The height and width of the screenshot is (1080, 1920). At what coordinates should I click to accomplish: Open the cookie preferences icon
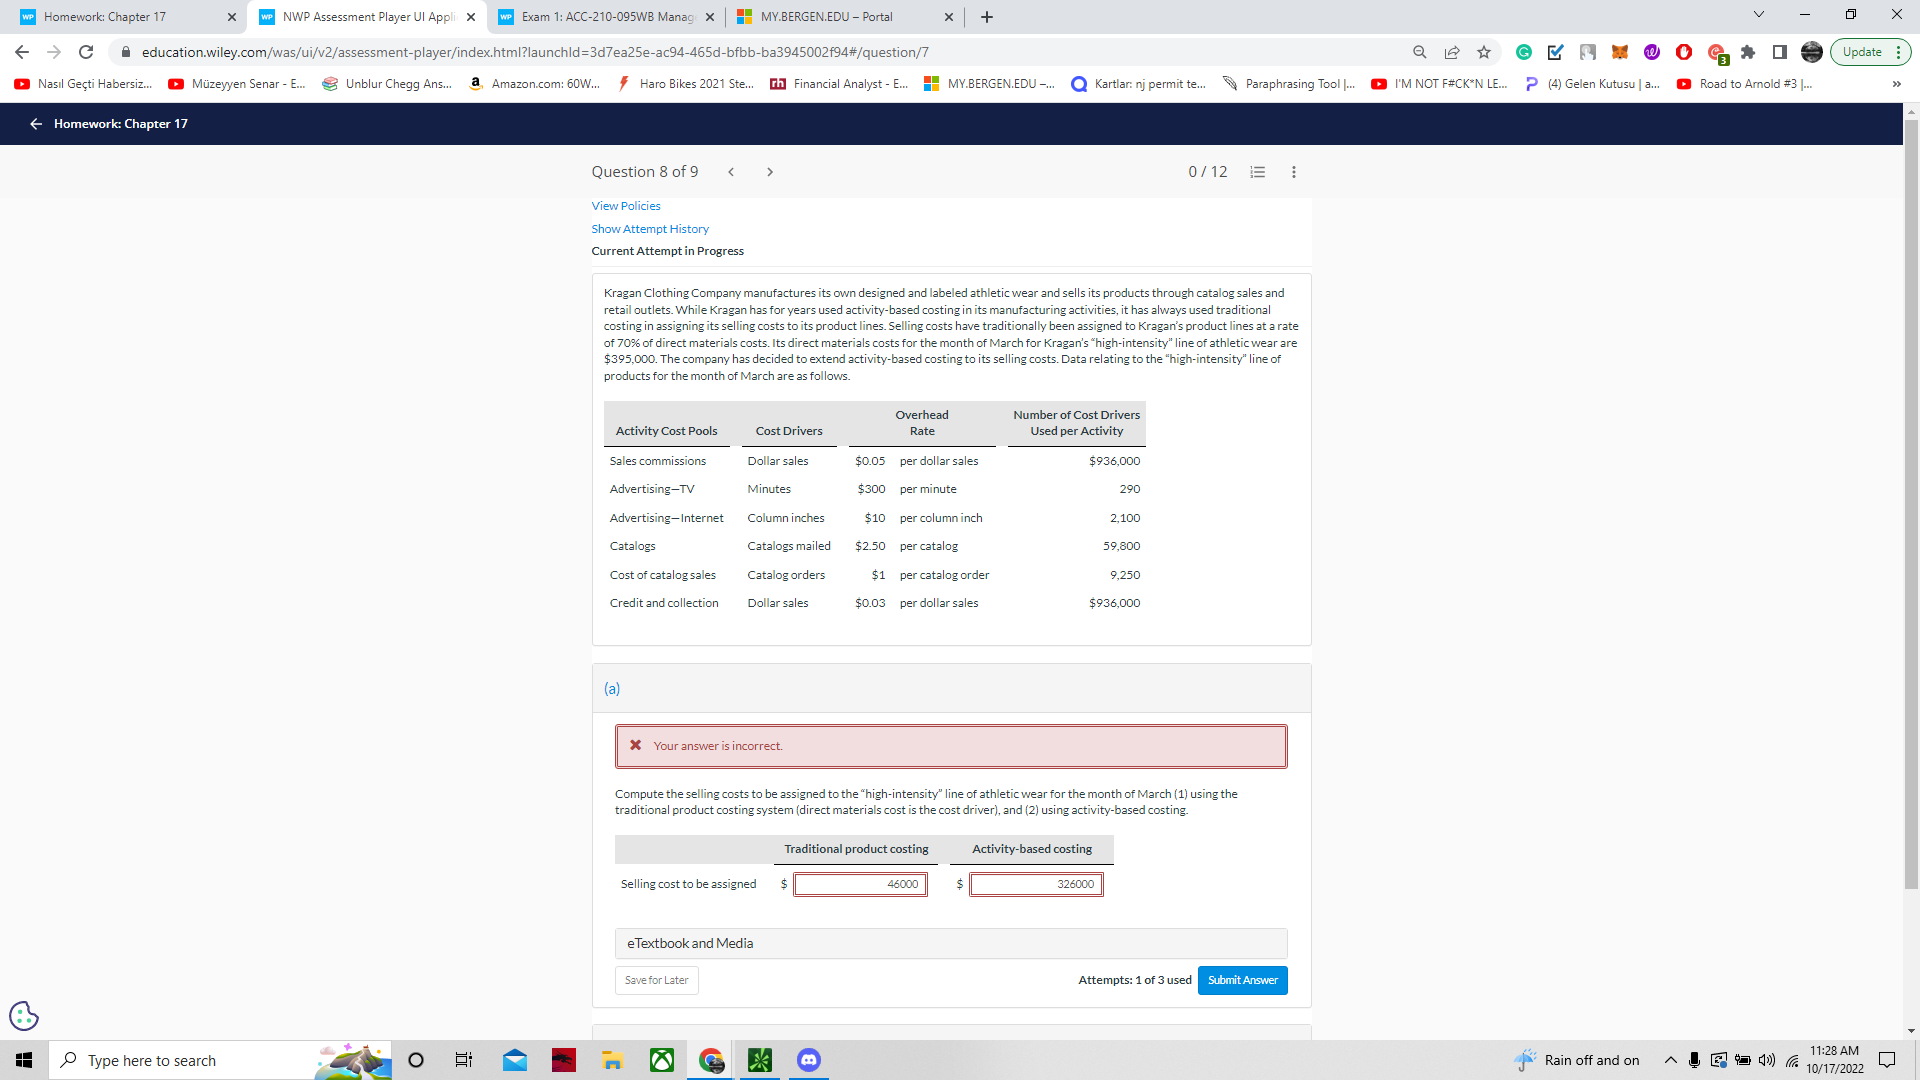click(x=24, y=1016)
